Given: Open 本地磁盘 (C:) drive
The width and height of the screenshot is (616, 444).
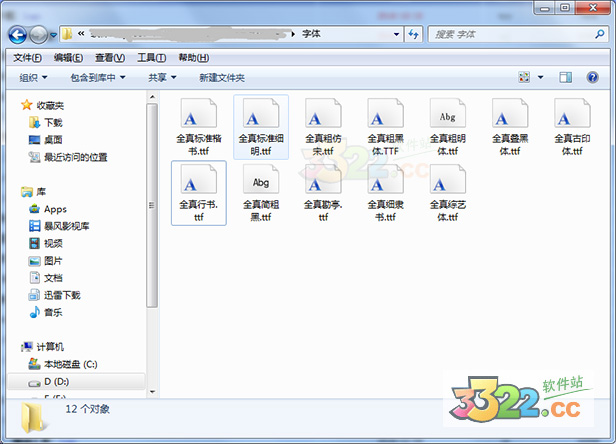Looking at the screenshot, I should (x=63, y=364).
